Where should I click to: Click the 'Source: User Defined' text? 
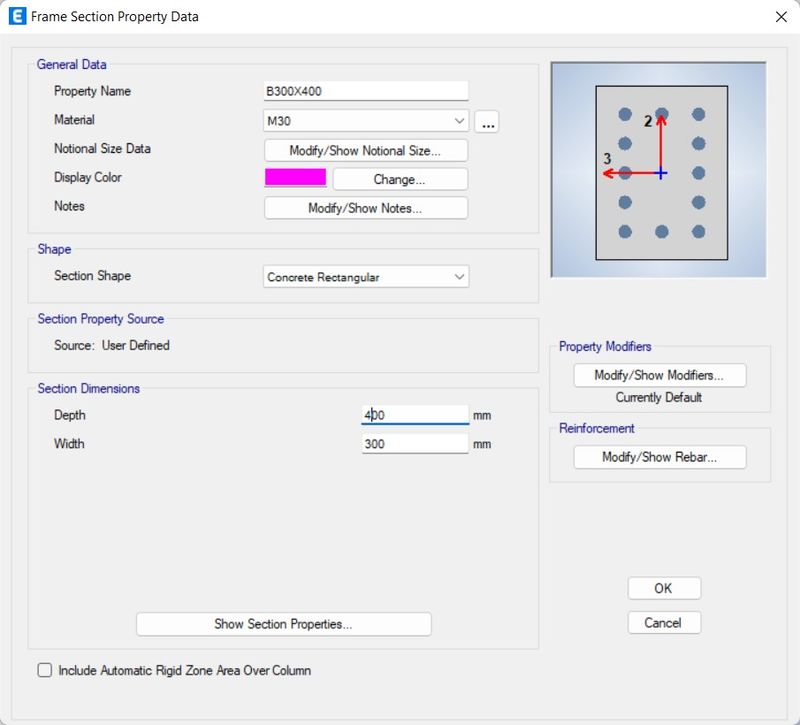click(112, 345)
